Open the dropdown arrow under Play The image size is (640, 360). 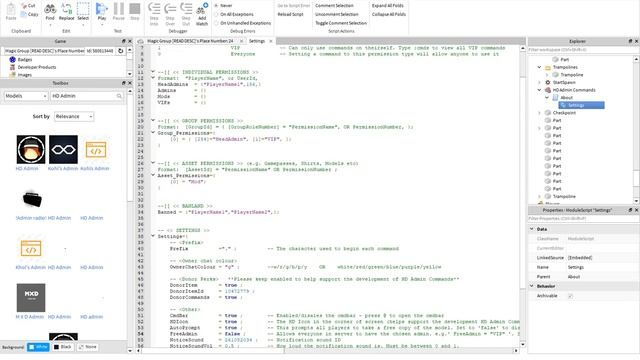click(x=102, y=25)
